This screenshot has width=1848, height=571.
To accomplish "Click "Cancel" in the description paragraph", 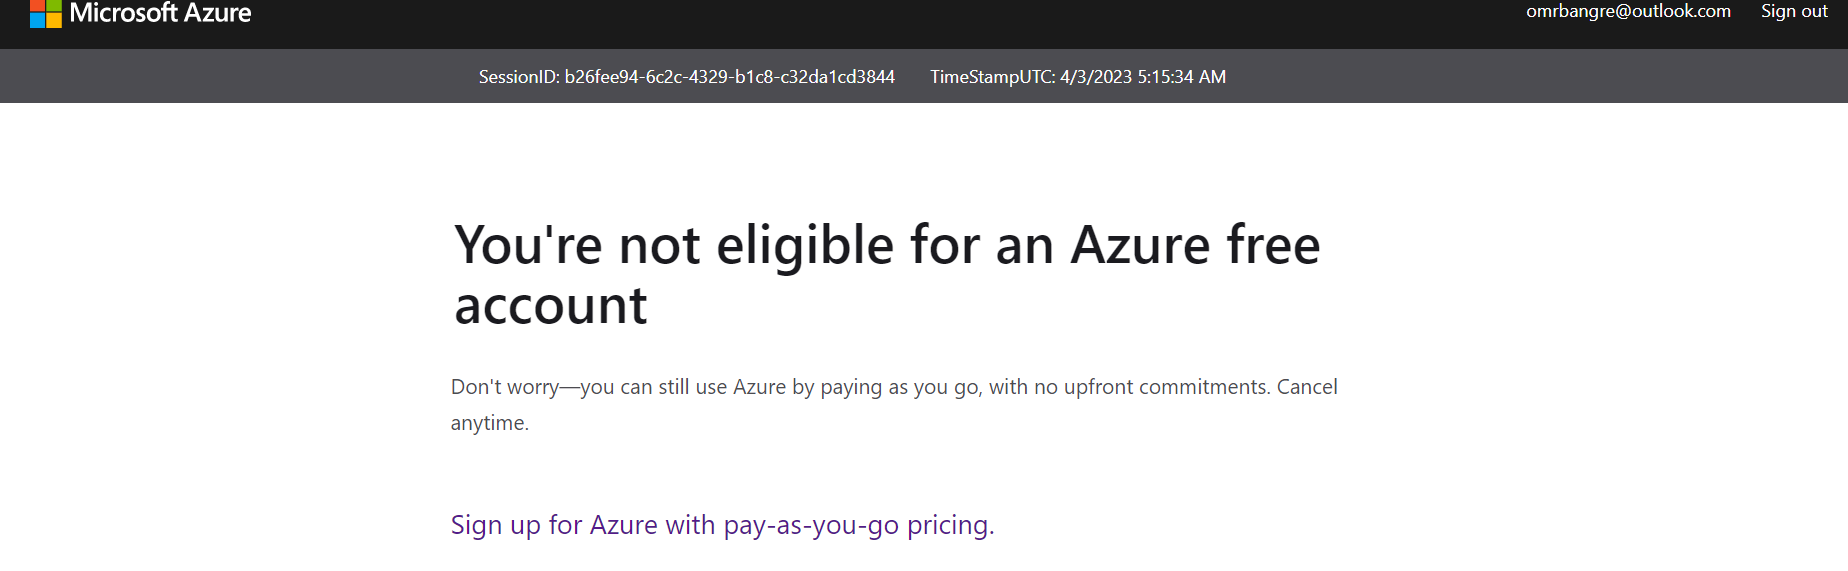I will [x=1306, y=387].
